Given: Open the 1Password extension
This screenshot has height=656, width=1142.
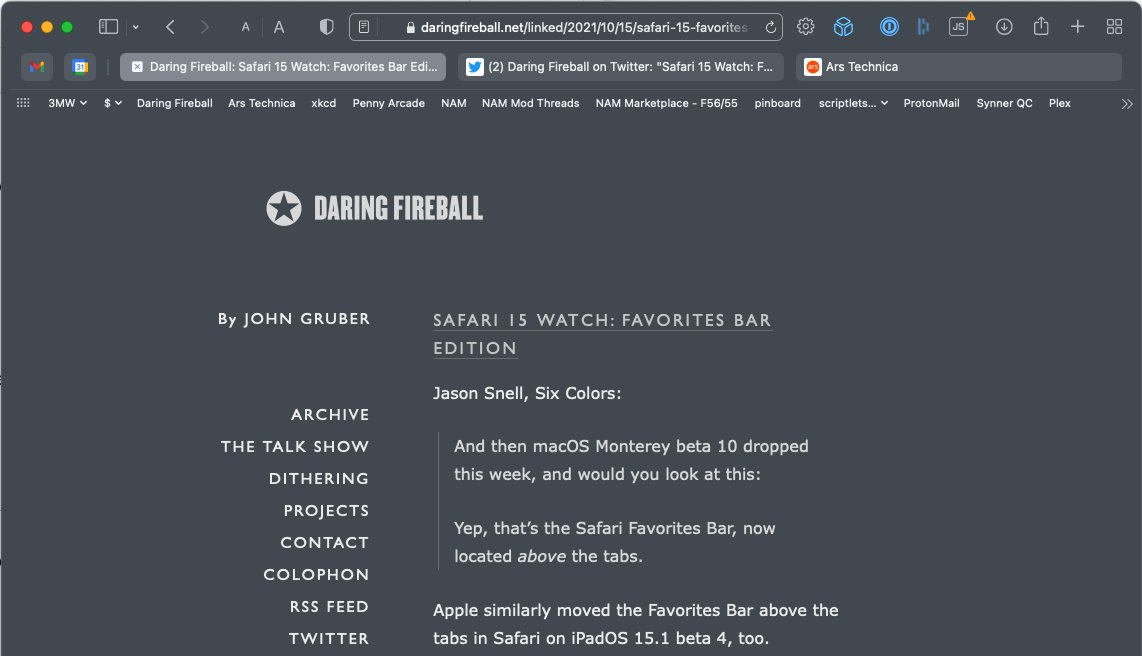Looking at the screenshot, I should tap(889, 27).
